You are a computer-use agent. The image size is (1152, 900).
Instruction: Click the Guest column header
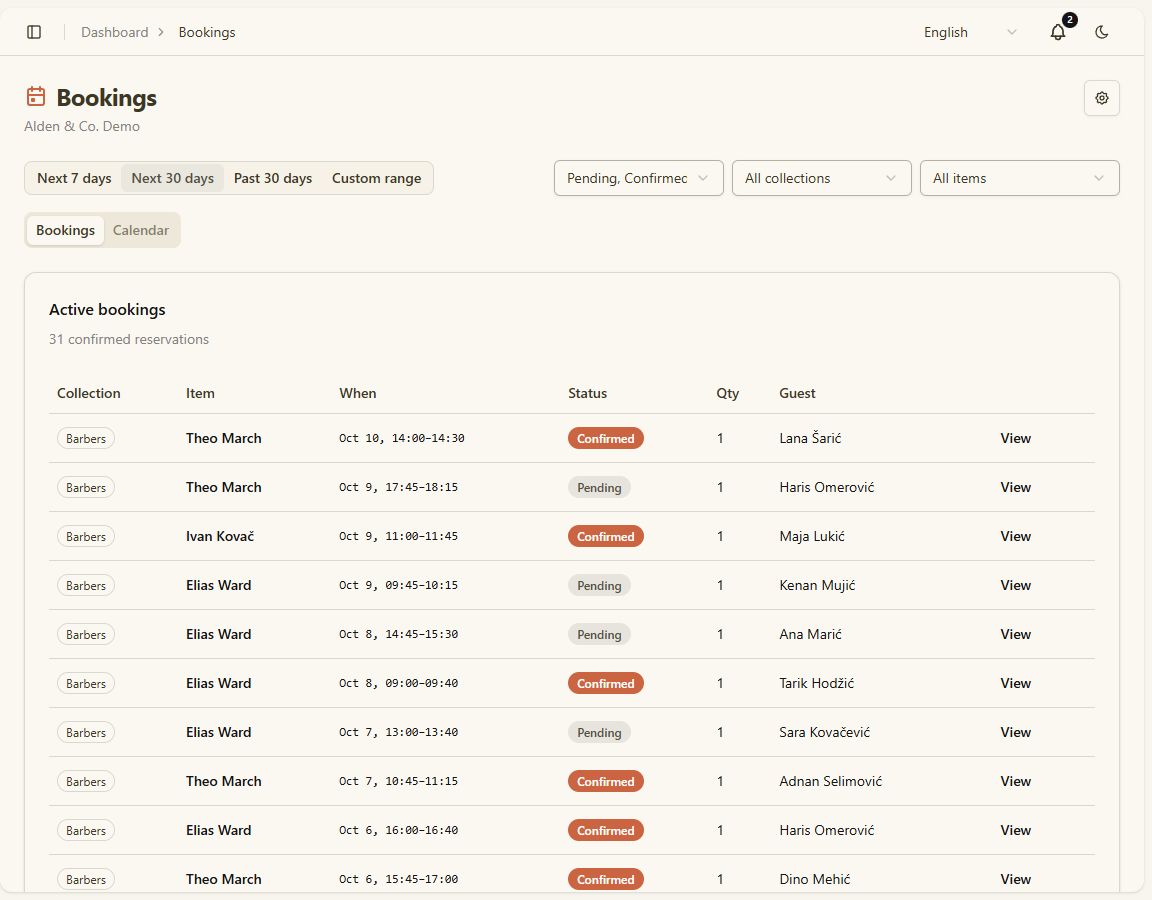[x=797, y=393]
